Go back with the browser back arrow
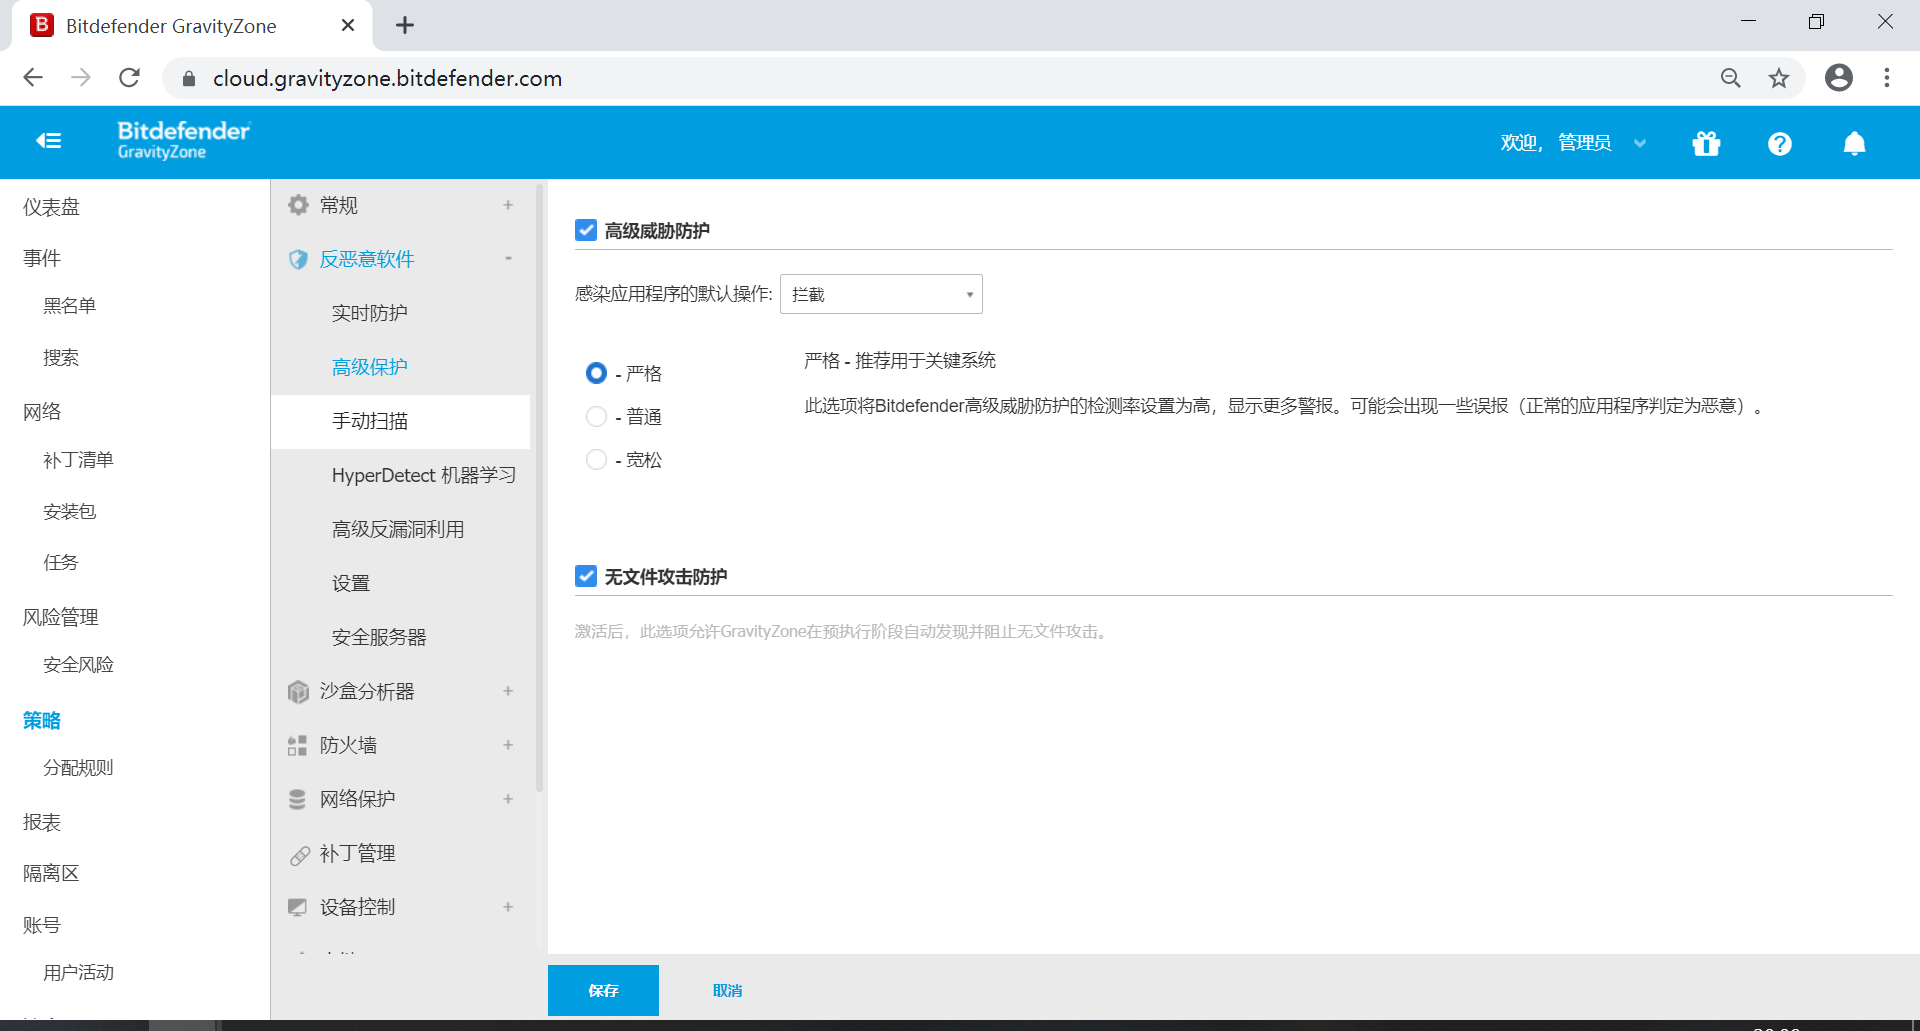The height and width of the screenshot is (1031, 1920). 33,78
